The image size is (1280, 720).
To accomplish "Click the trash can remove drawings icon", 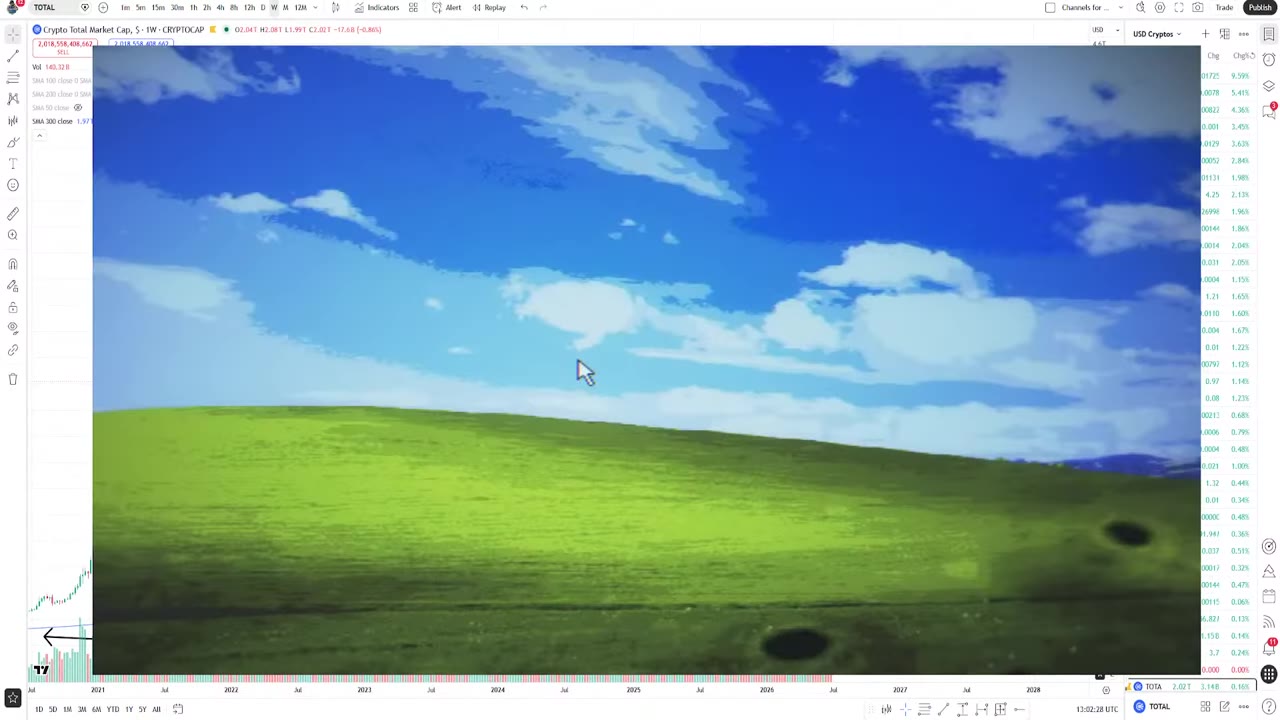I will (x=13, y=379).
